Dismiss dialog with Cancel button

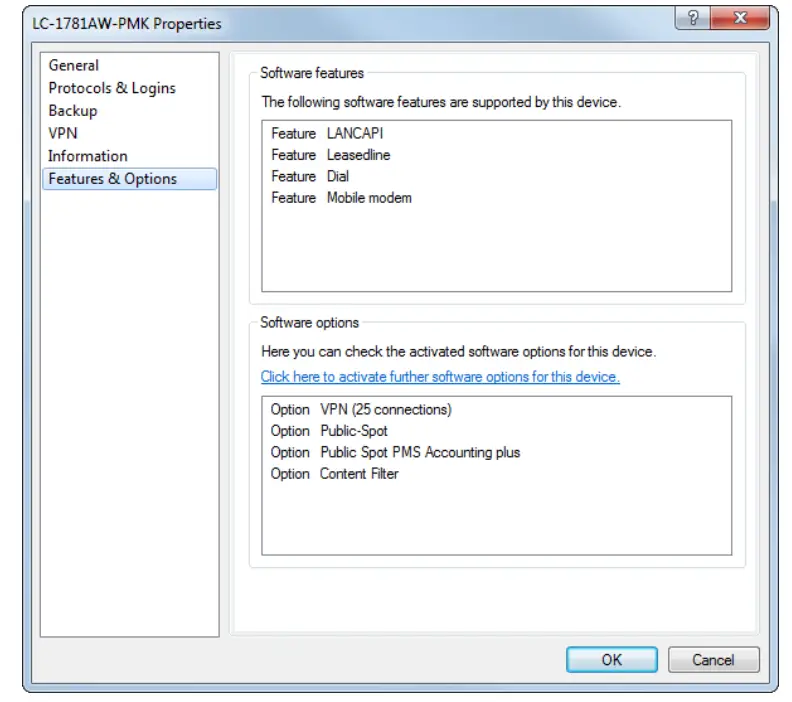point(713,660)
